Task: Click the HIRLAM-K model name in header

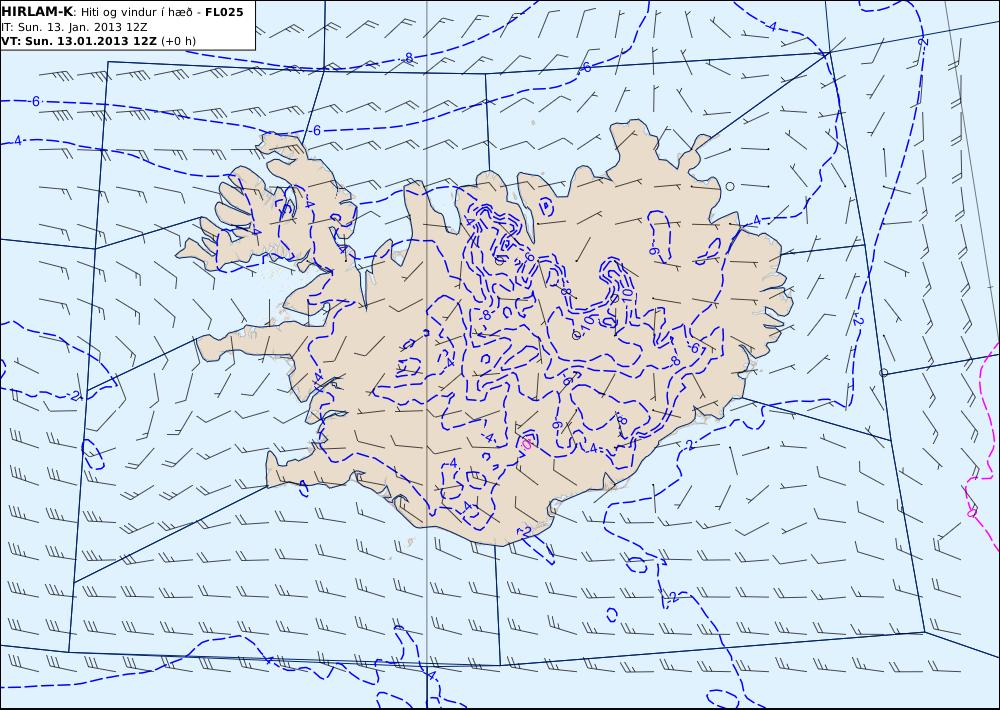Action: 37,11
